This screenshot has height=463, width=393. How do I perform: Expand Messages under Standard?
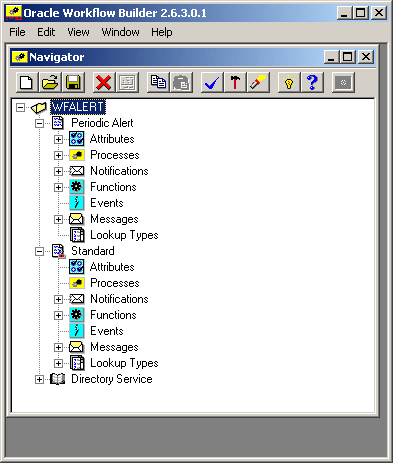(x=58, y=347)
